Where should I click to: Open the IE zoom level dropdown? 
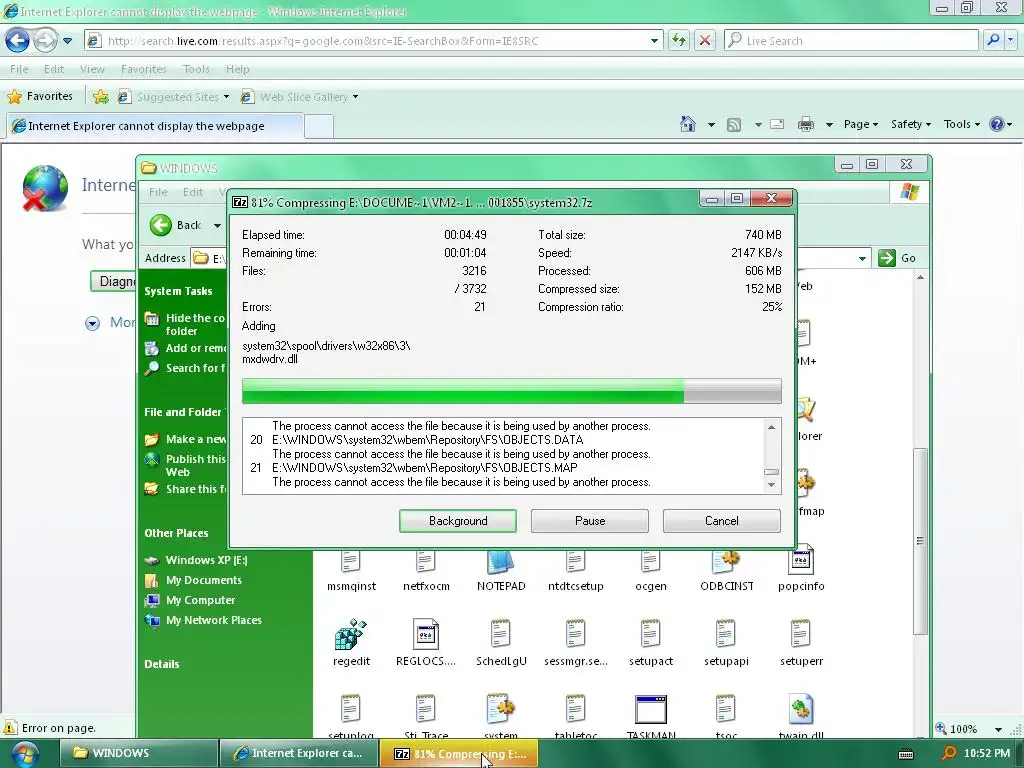coord(999,729)
